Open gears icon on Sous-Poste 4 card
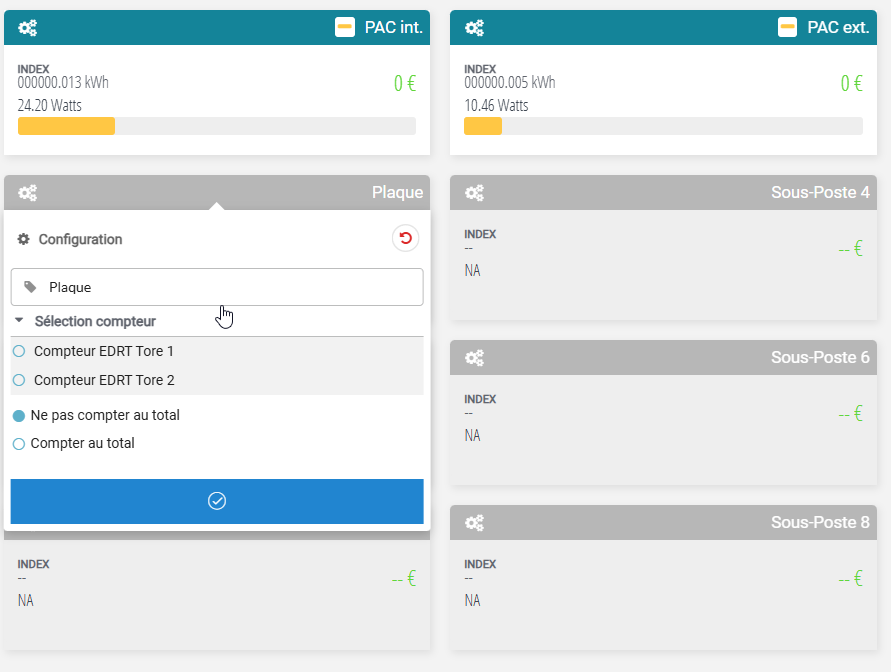Viewport: 891px width, 672px height. pos(475,193)
